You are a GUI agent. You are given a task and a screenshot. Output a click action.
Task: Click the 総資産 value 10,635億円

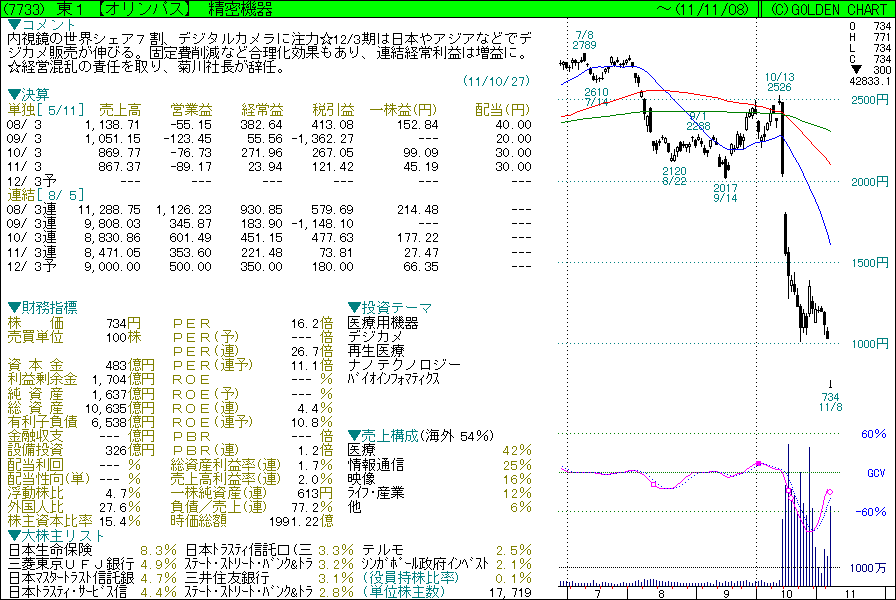click(119, 407)
